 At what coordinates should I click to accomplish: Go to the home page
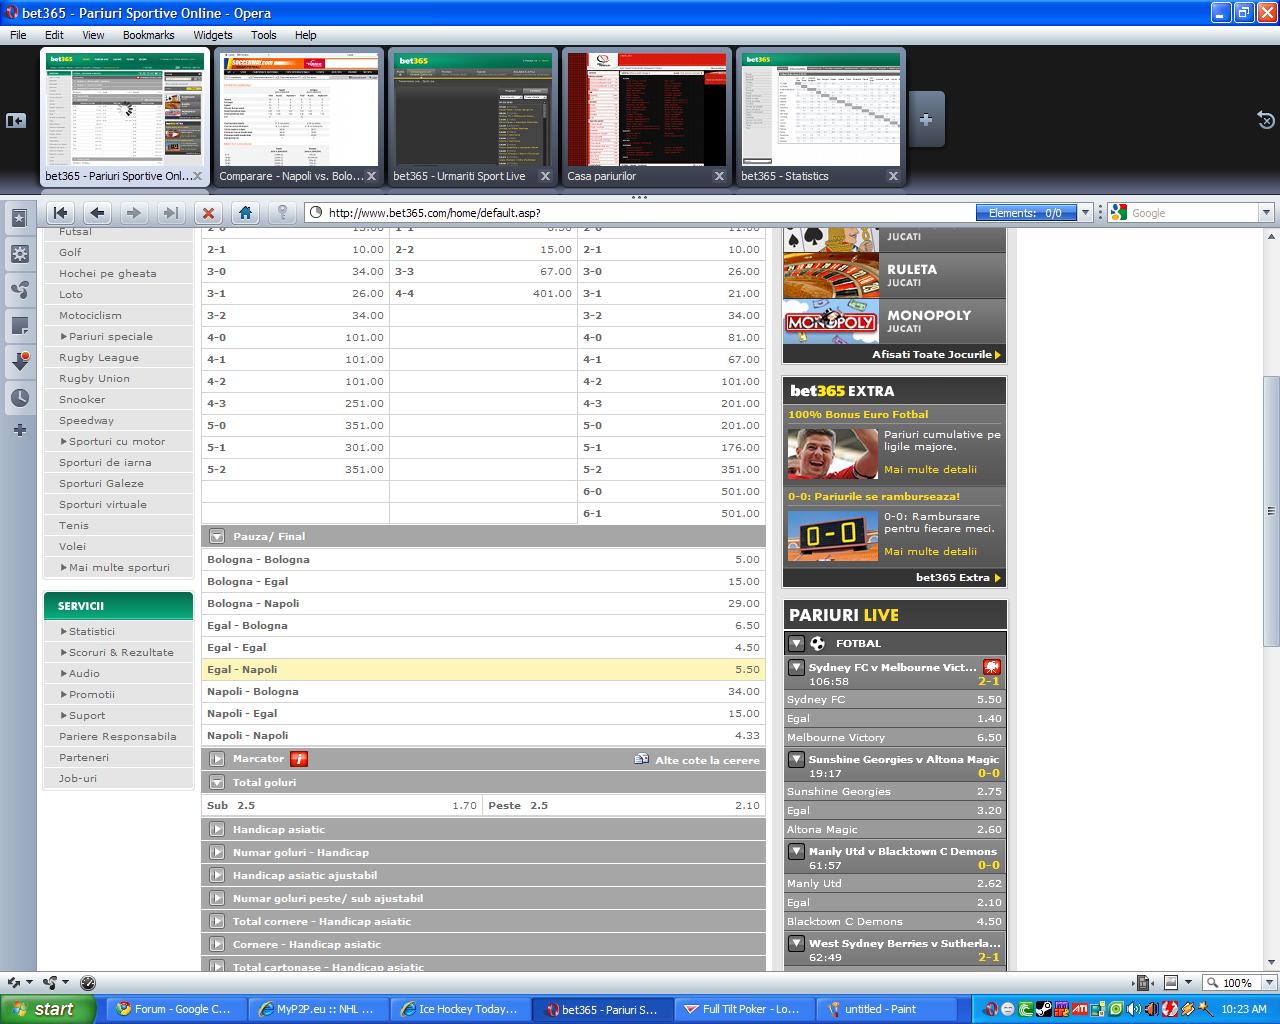tap(245, 213)
